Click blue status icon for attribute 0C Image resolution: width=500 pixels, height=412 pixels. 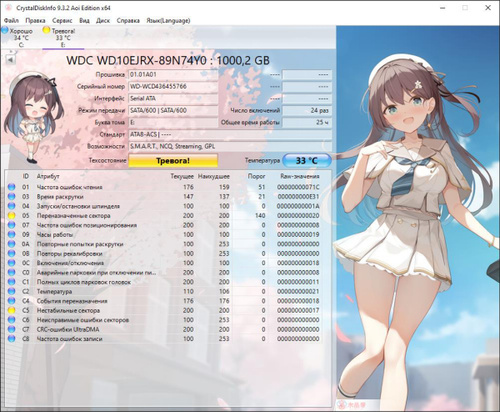(12, 263)
